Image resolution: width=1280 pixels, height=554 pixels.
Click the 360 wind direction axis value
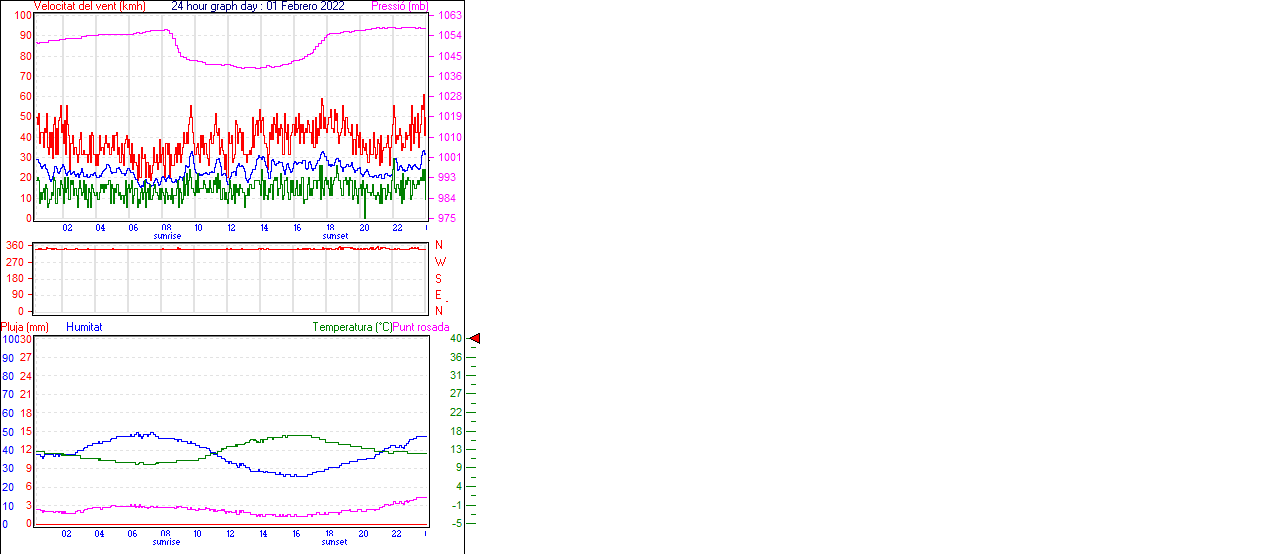pyautogui.click(x=15, y=245)
